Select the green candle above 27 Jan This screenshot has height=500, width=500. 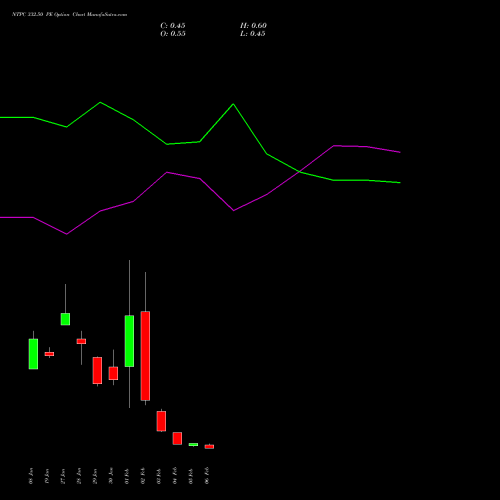(x=65, y=319)
